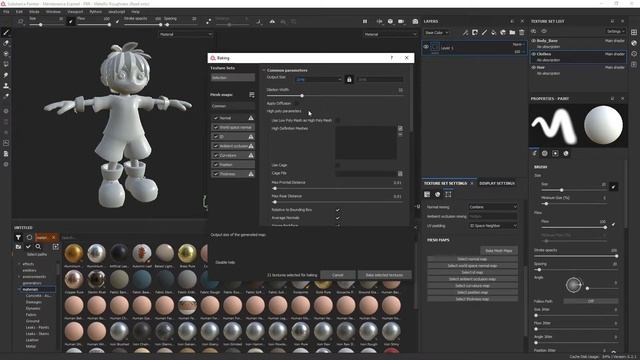Image resolution: width=640 pixels, height=360 pixels.
Task: Open the Window menu
Action: coord(53,12)
